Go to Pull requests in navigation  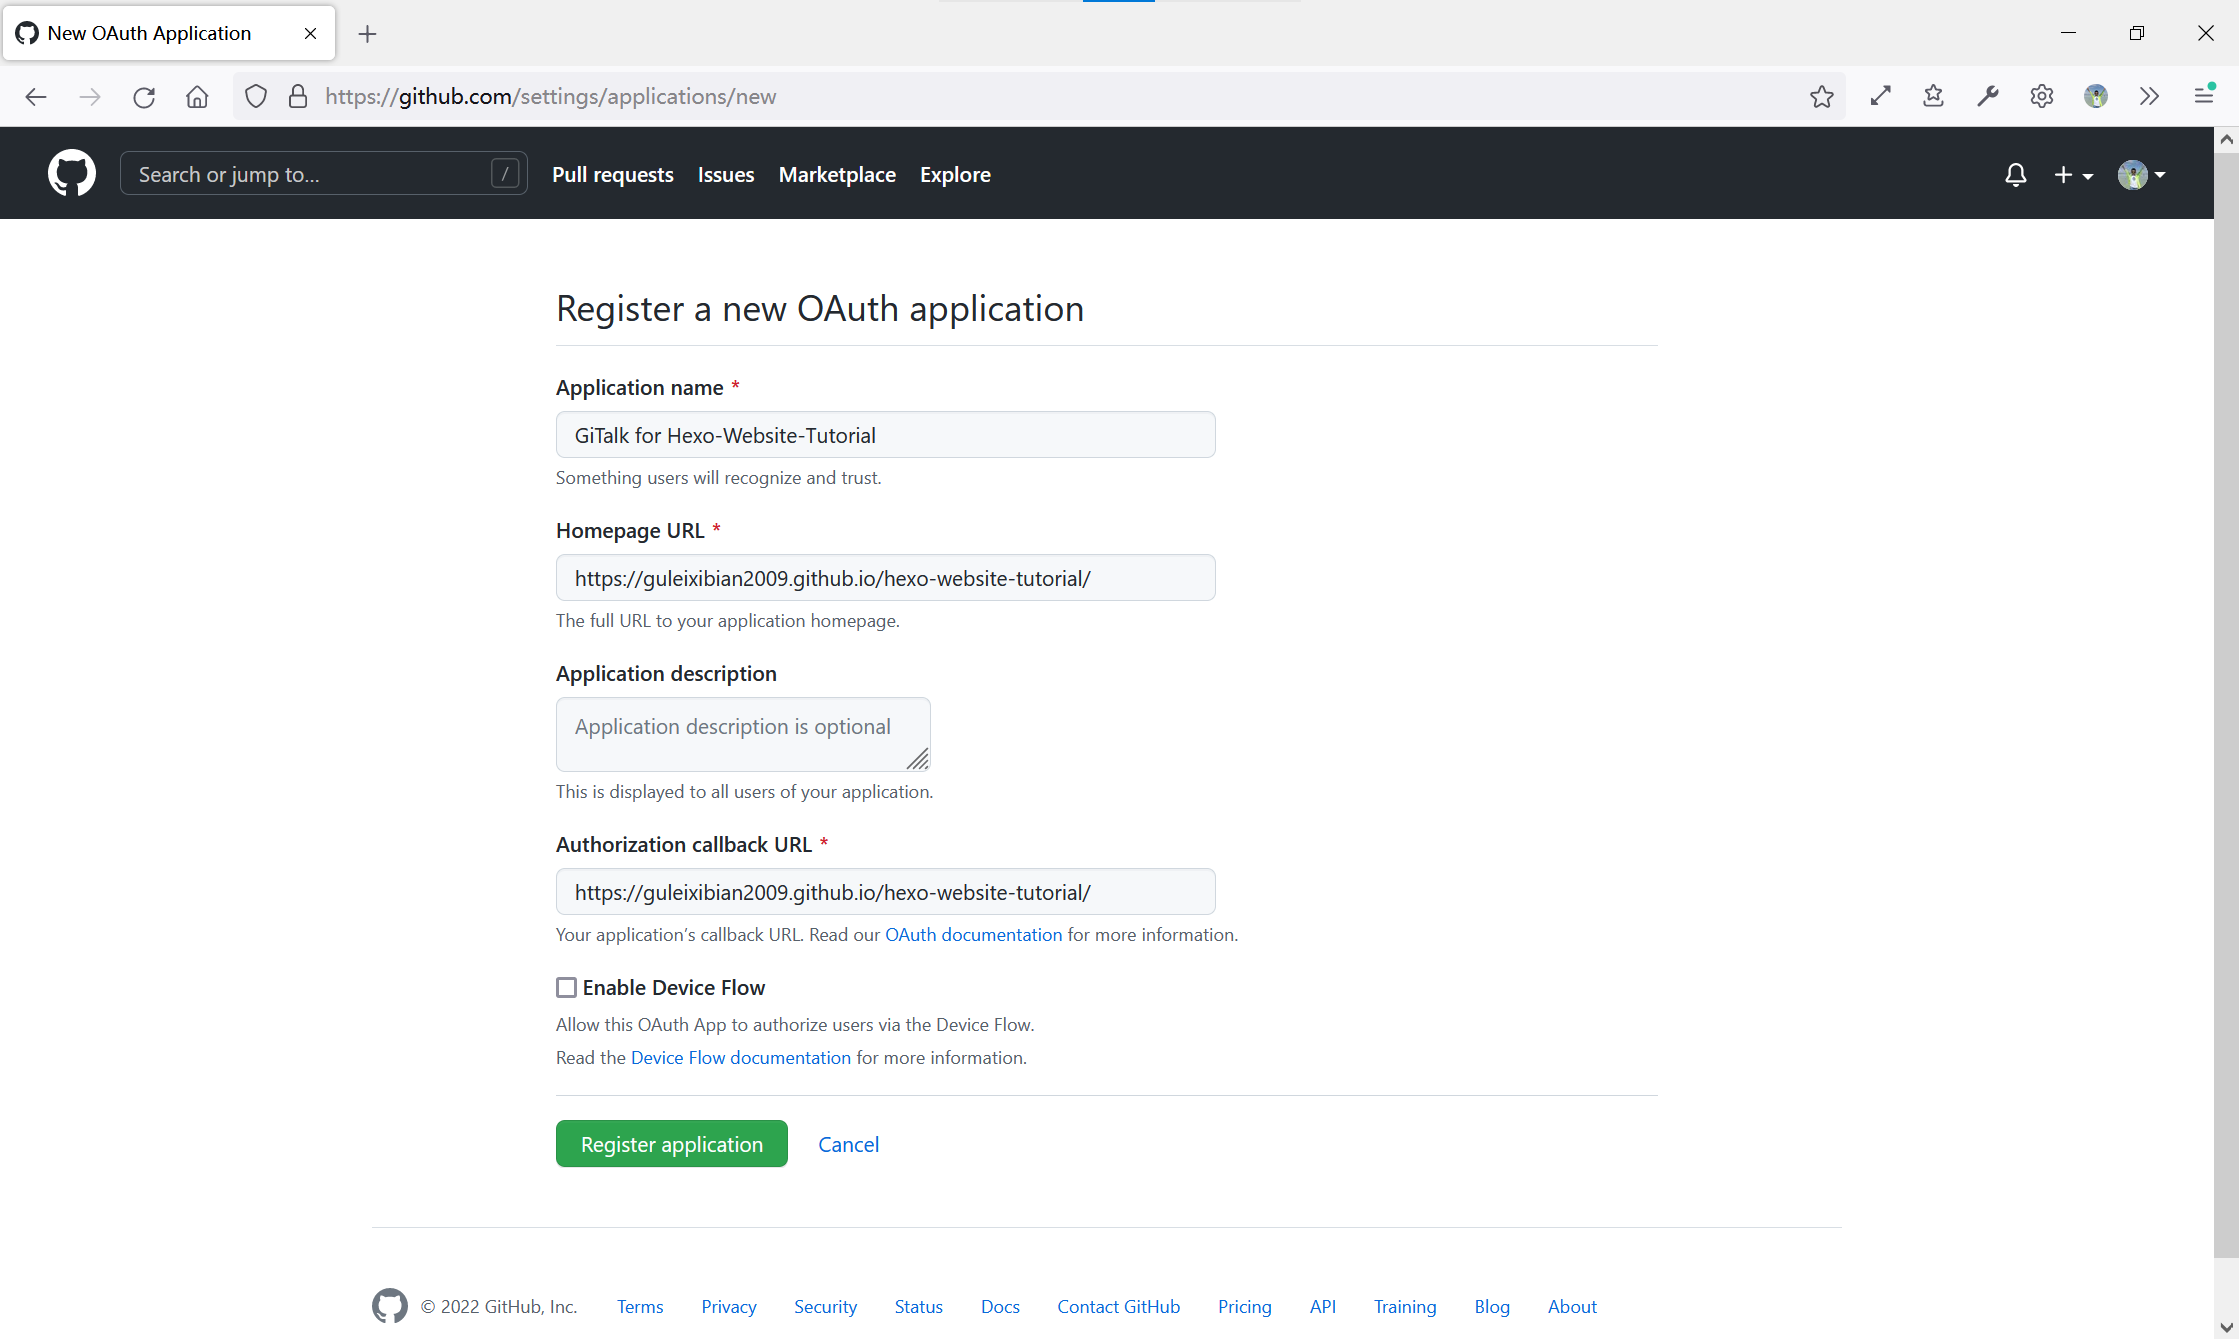click(x=612, y=175)
